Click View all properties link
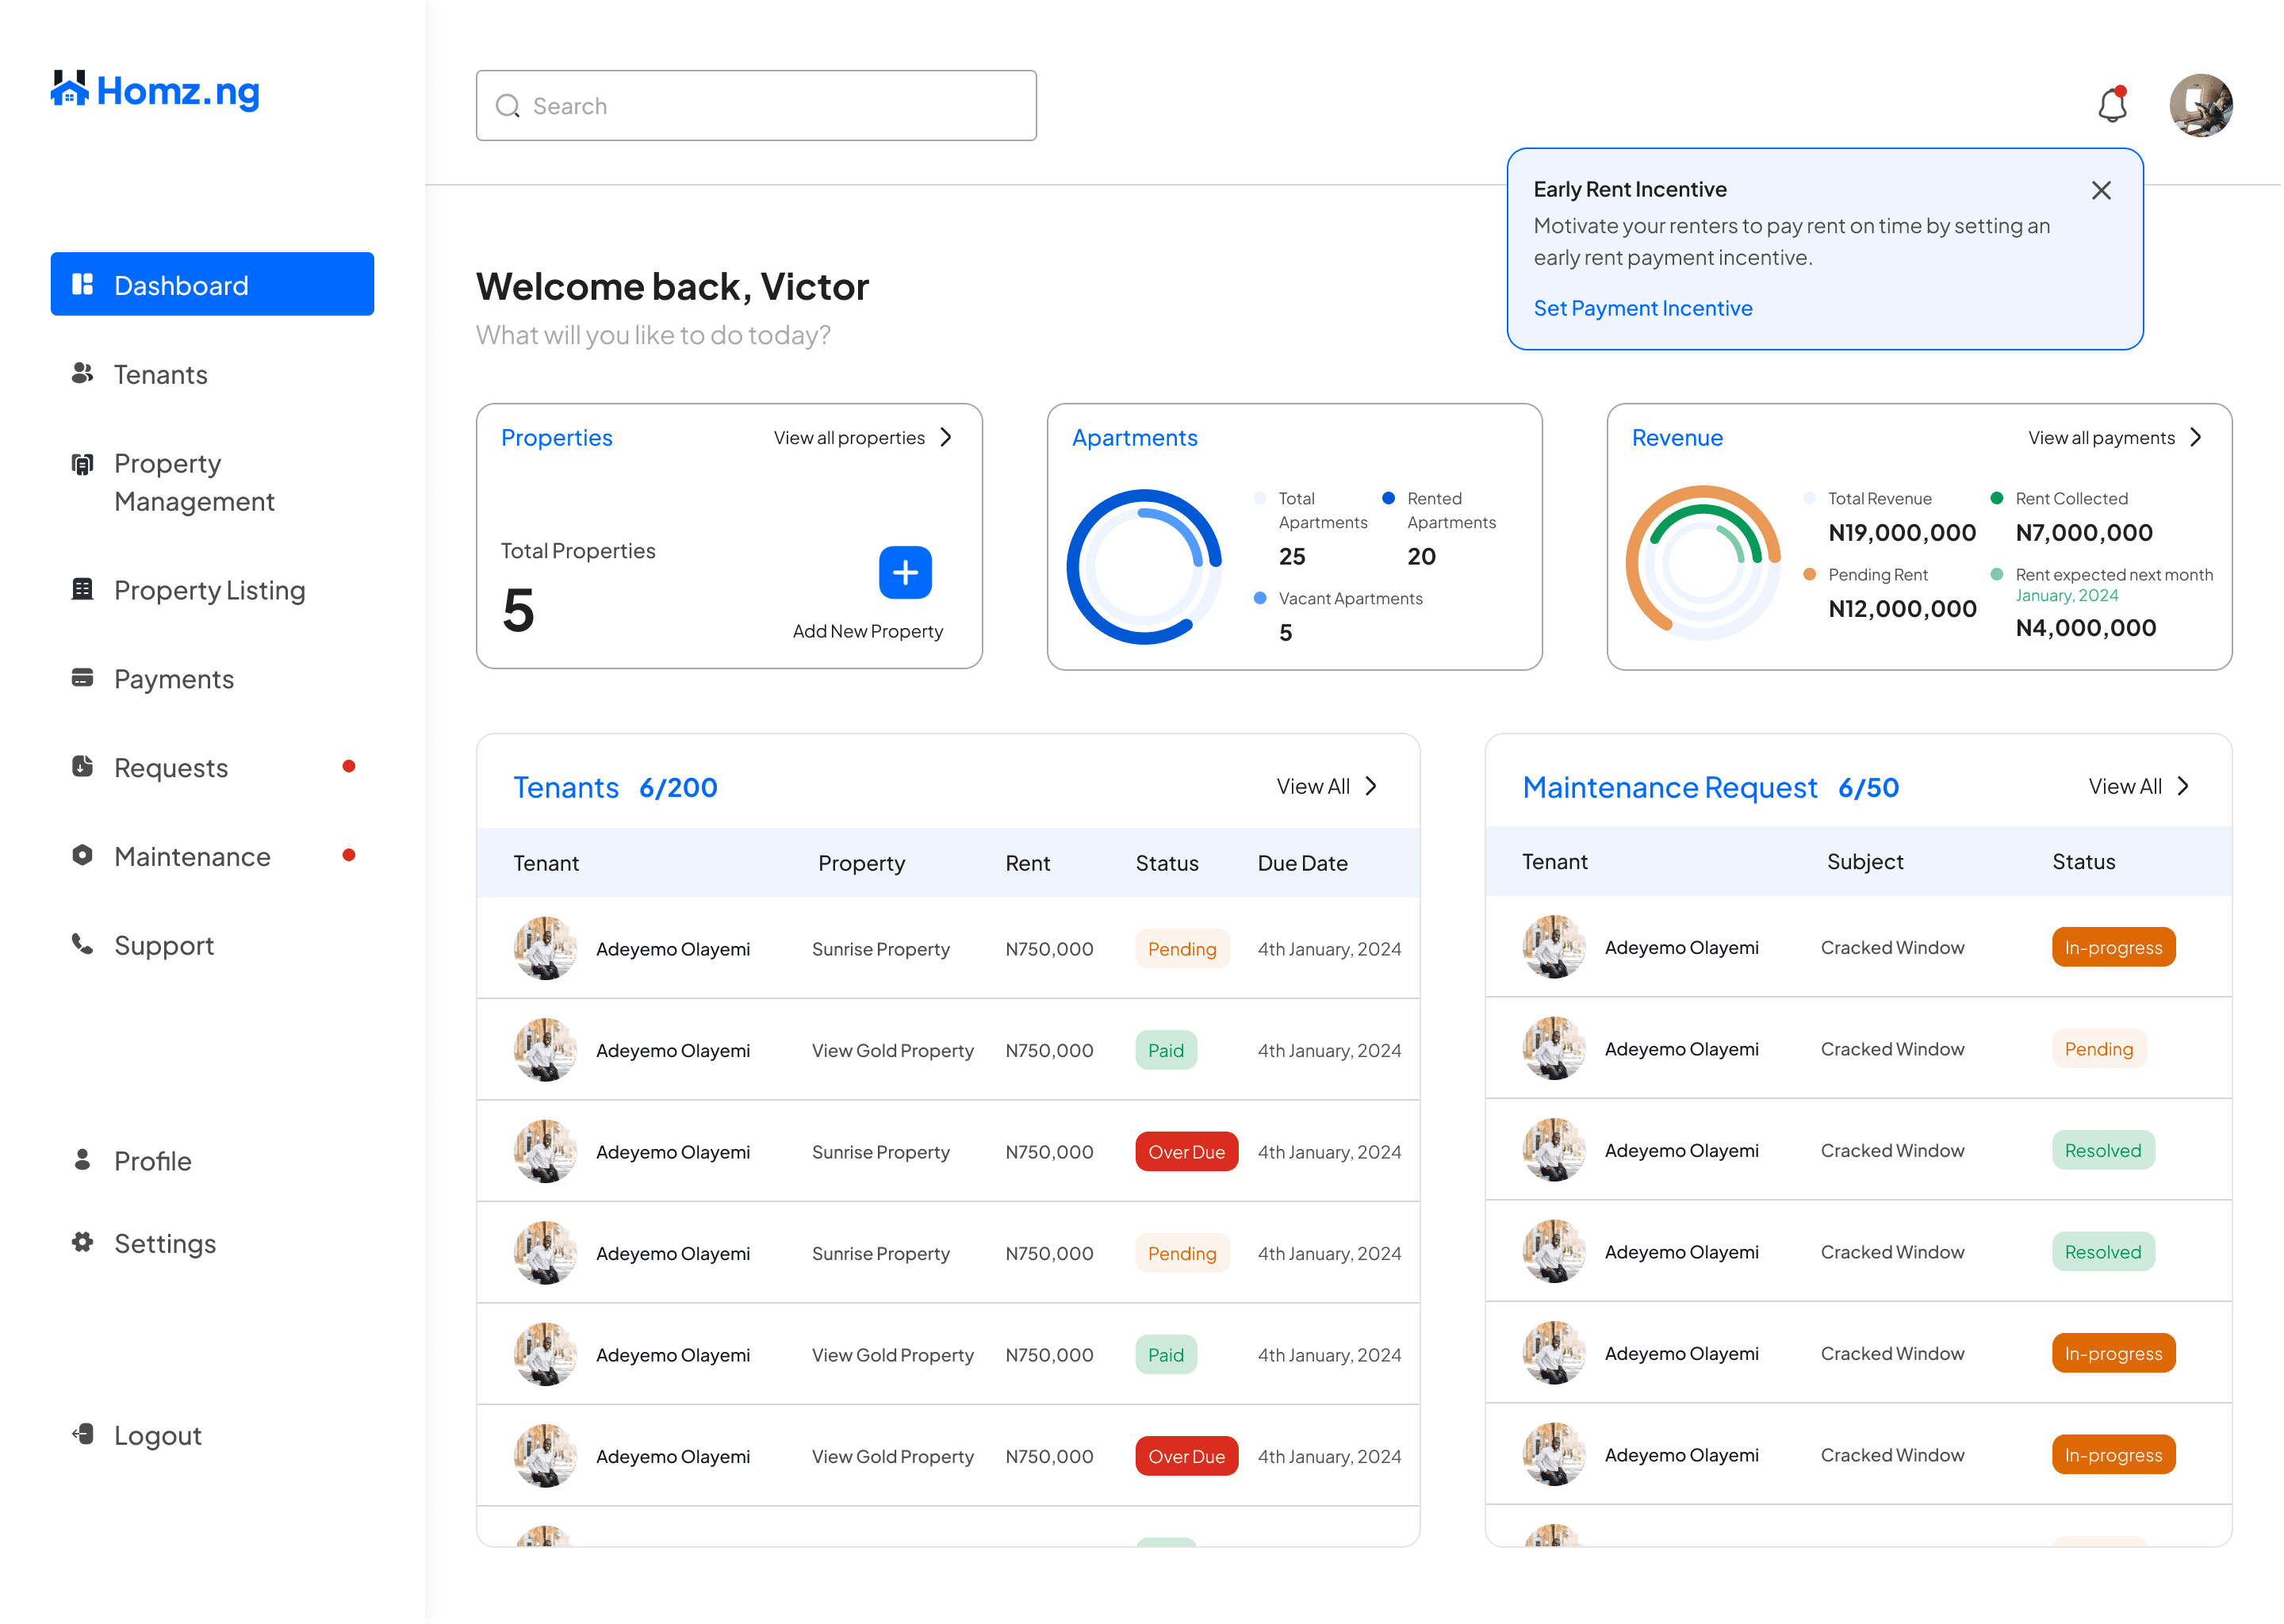The width and height of the screenshot is (2284, 1624). tap(849, 438)
